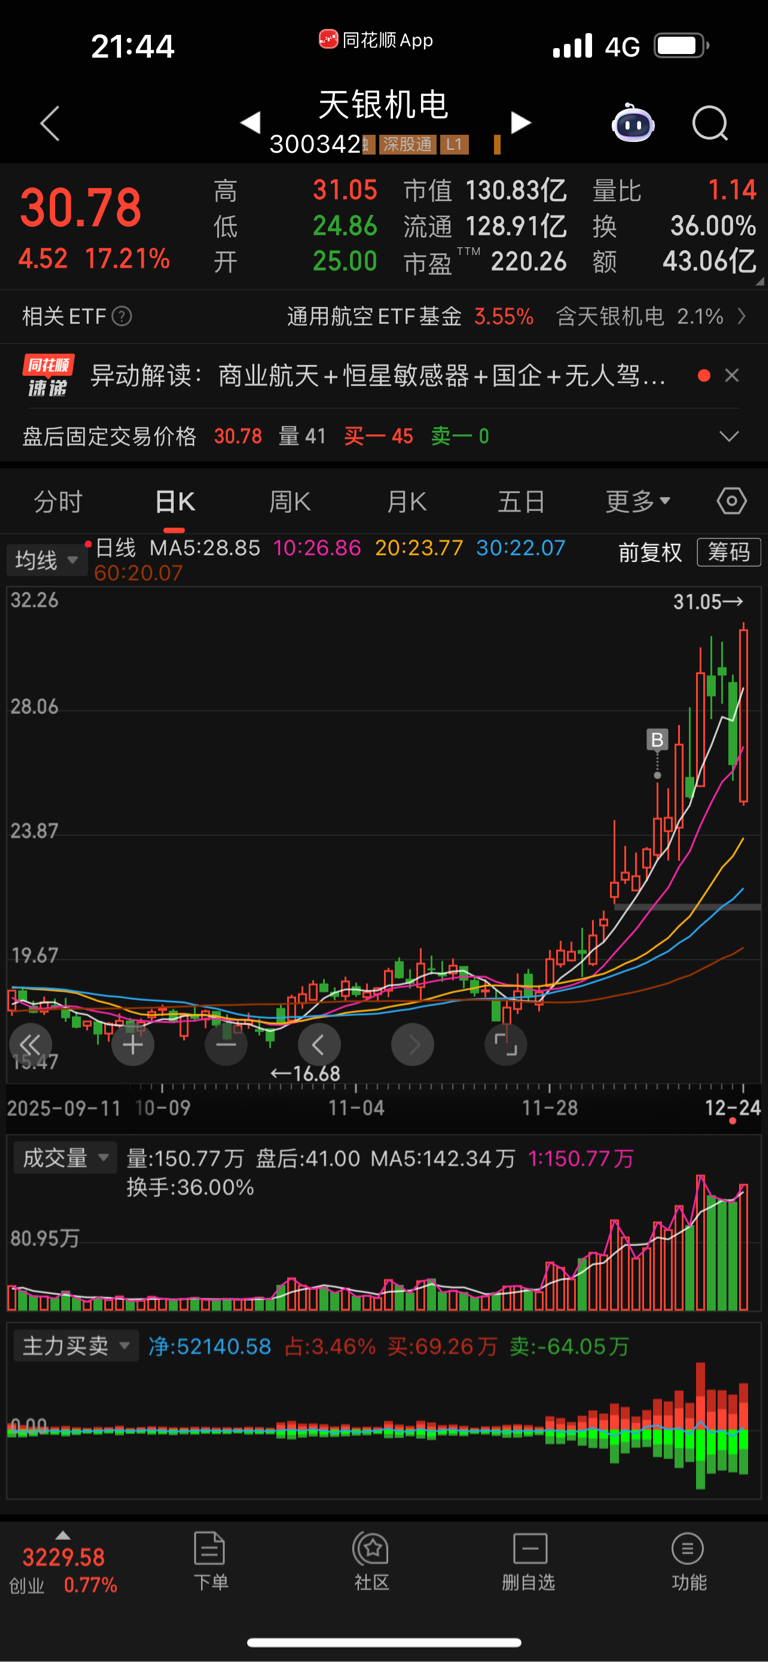Screen dimensions: 768x1662
Task: Tap the B buy marker on the chart
Action: tap(657, 740)
